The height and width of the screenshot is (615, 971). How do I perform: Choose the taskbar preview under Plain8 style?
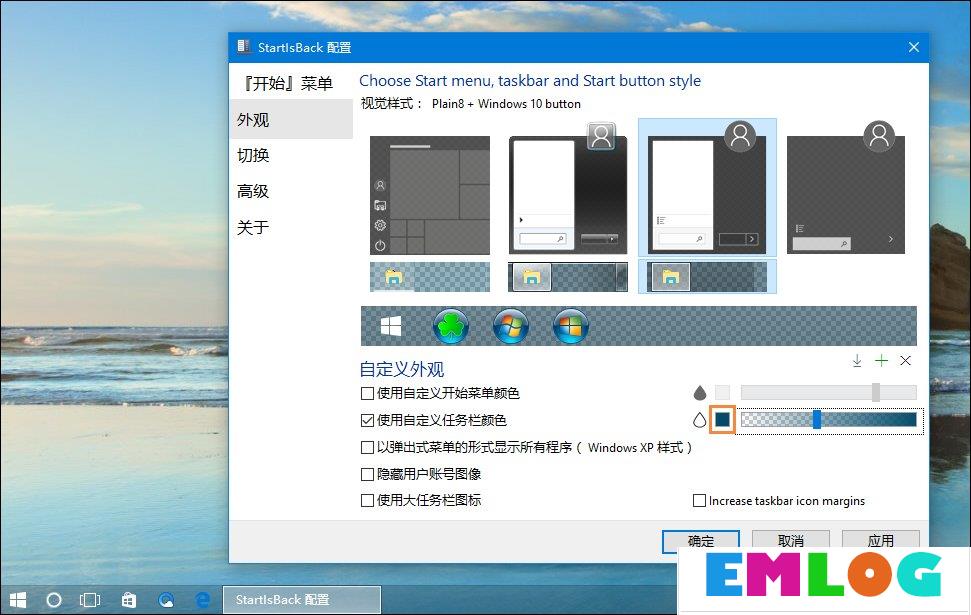pyautogui.click(x=707, y=277)
